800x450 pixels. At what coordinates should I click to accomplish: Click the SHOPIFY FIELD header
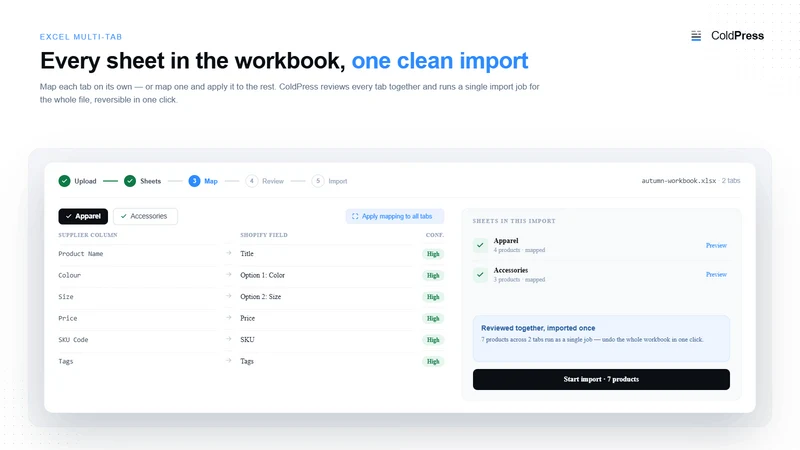264,235
